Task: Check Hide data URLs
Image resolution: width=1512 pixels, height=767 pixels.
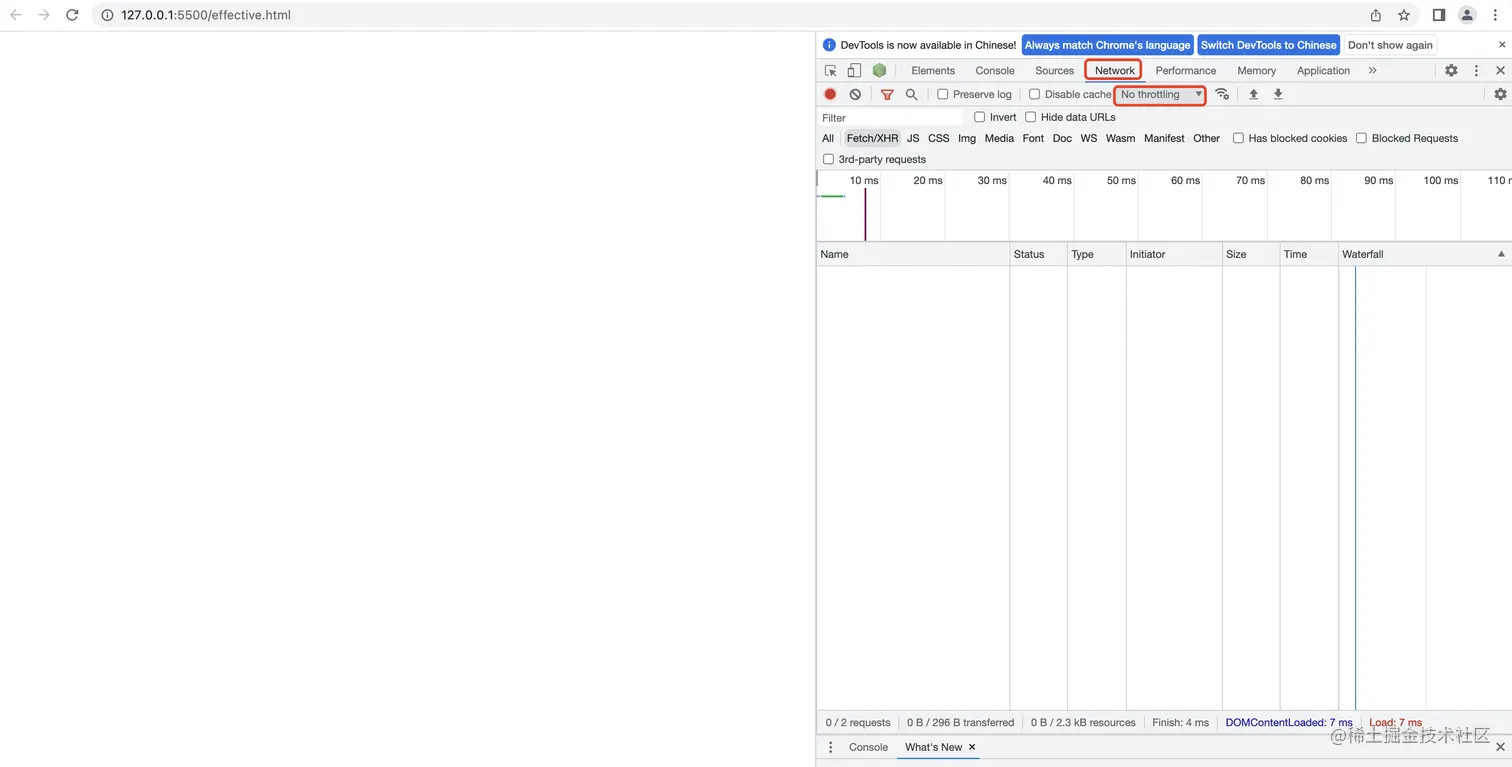Action: tap(1030, 117)
